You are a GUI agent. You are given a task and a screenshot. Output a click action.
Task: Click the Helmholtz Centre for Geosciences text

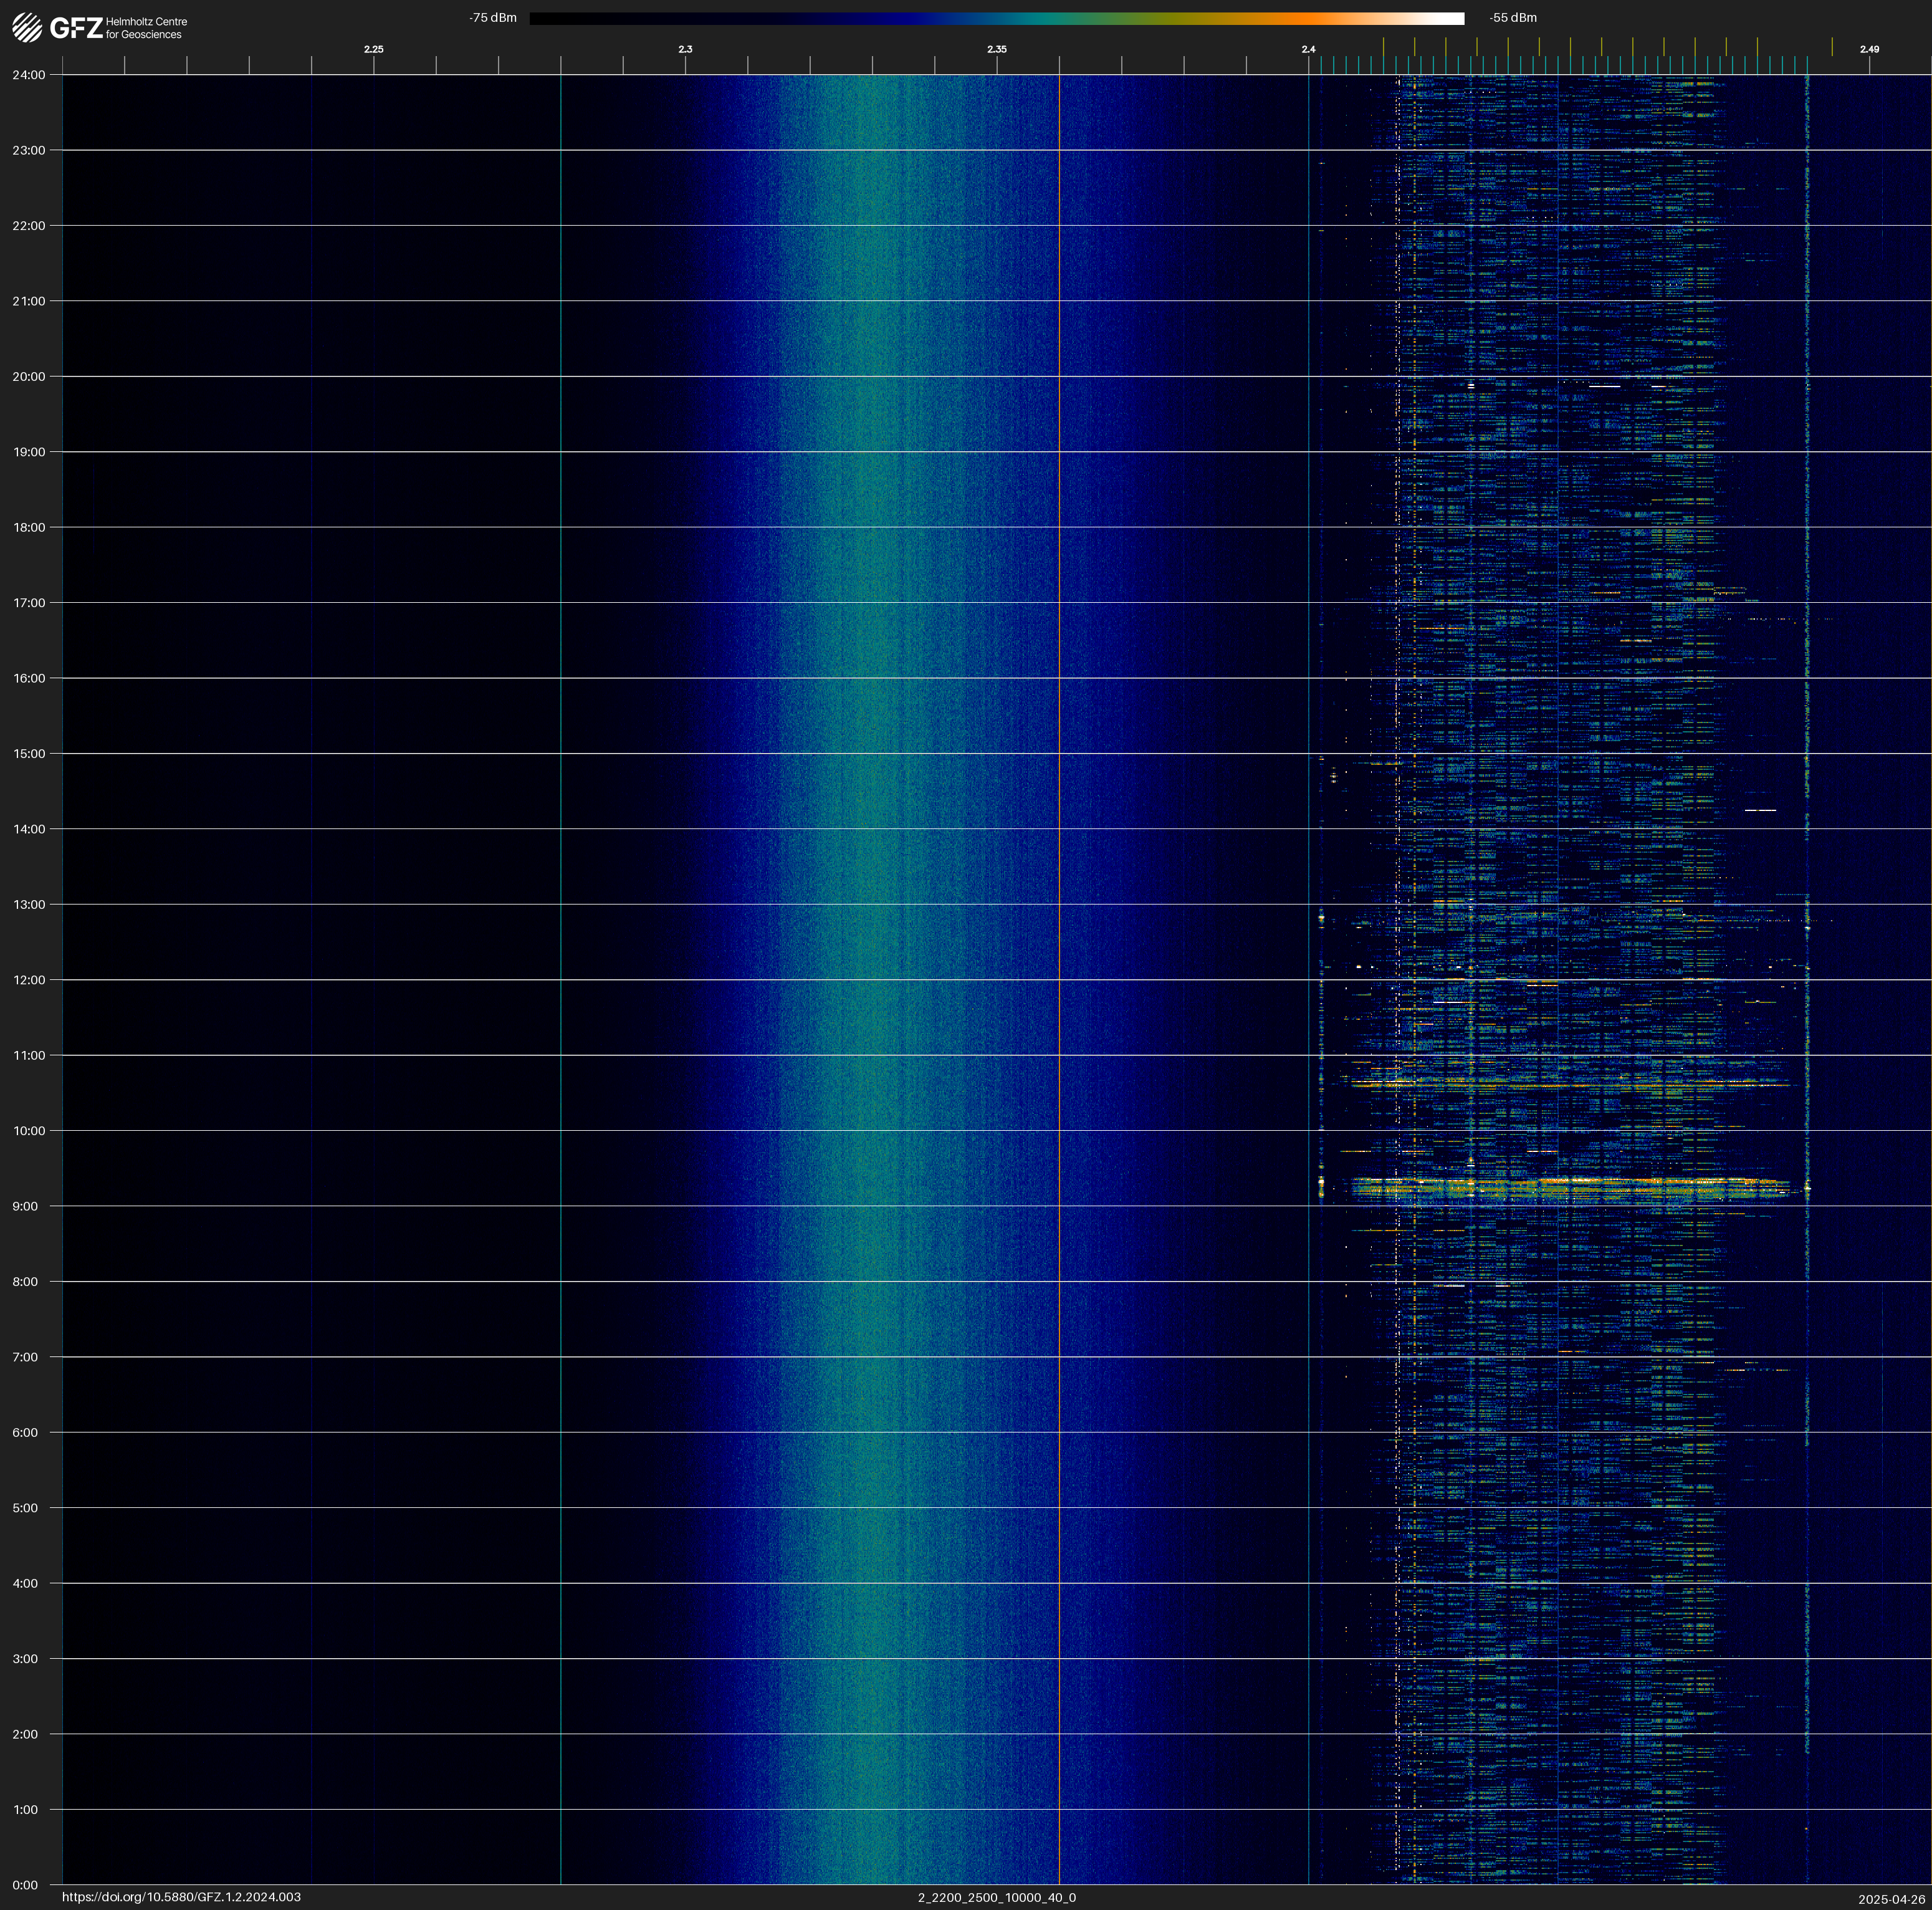[146, 28]
